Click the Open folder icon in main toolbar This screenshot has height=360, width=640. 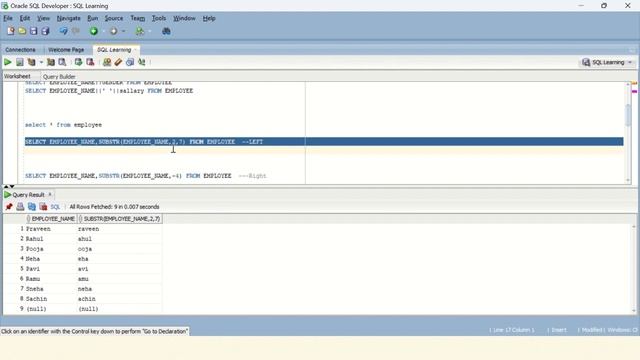[22, 31]
